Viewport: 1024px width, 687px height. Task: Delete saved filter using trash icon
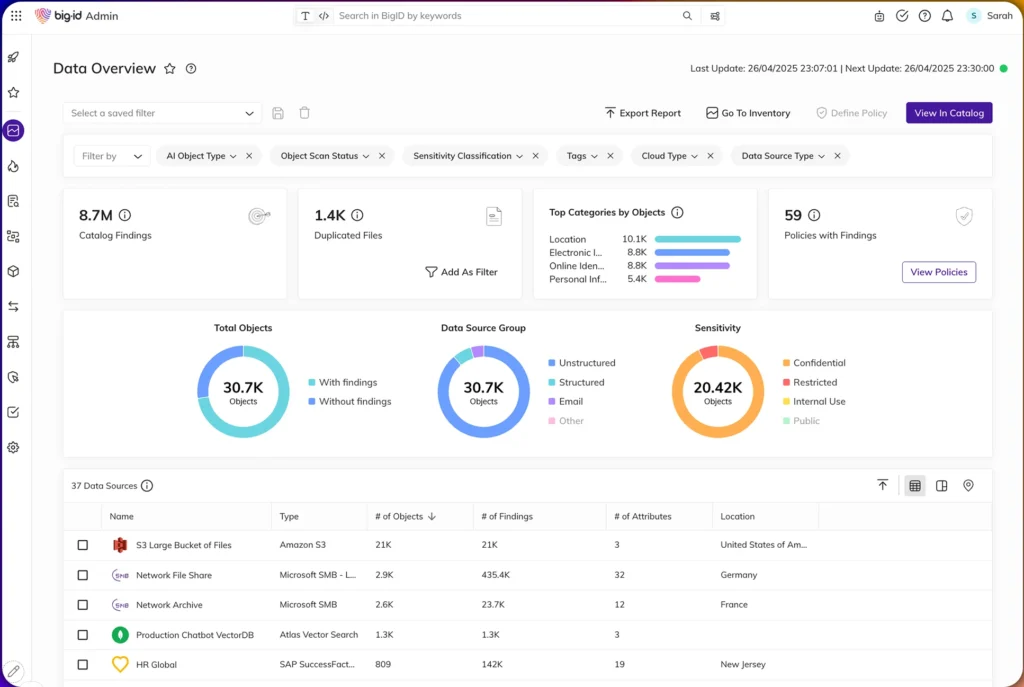[304, 113]
